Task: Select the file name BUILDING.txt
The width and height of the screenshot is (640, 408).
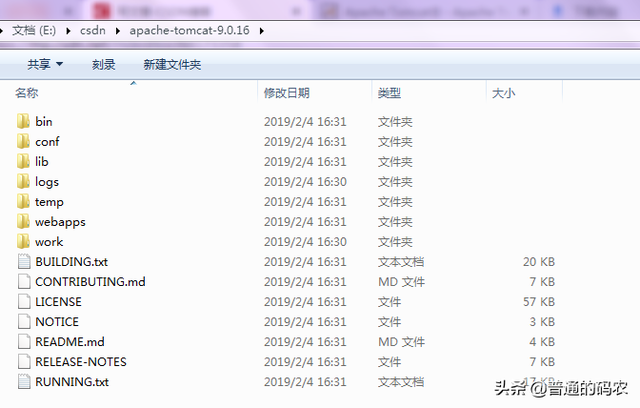Action: tap(71, 262)
